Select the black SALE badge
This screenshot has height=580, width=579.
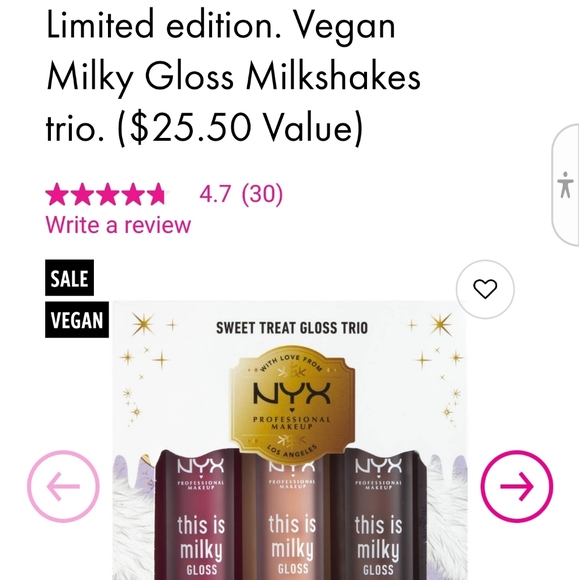point(70,278)
